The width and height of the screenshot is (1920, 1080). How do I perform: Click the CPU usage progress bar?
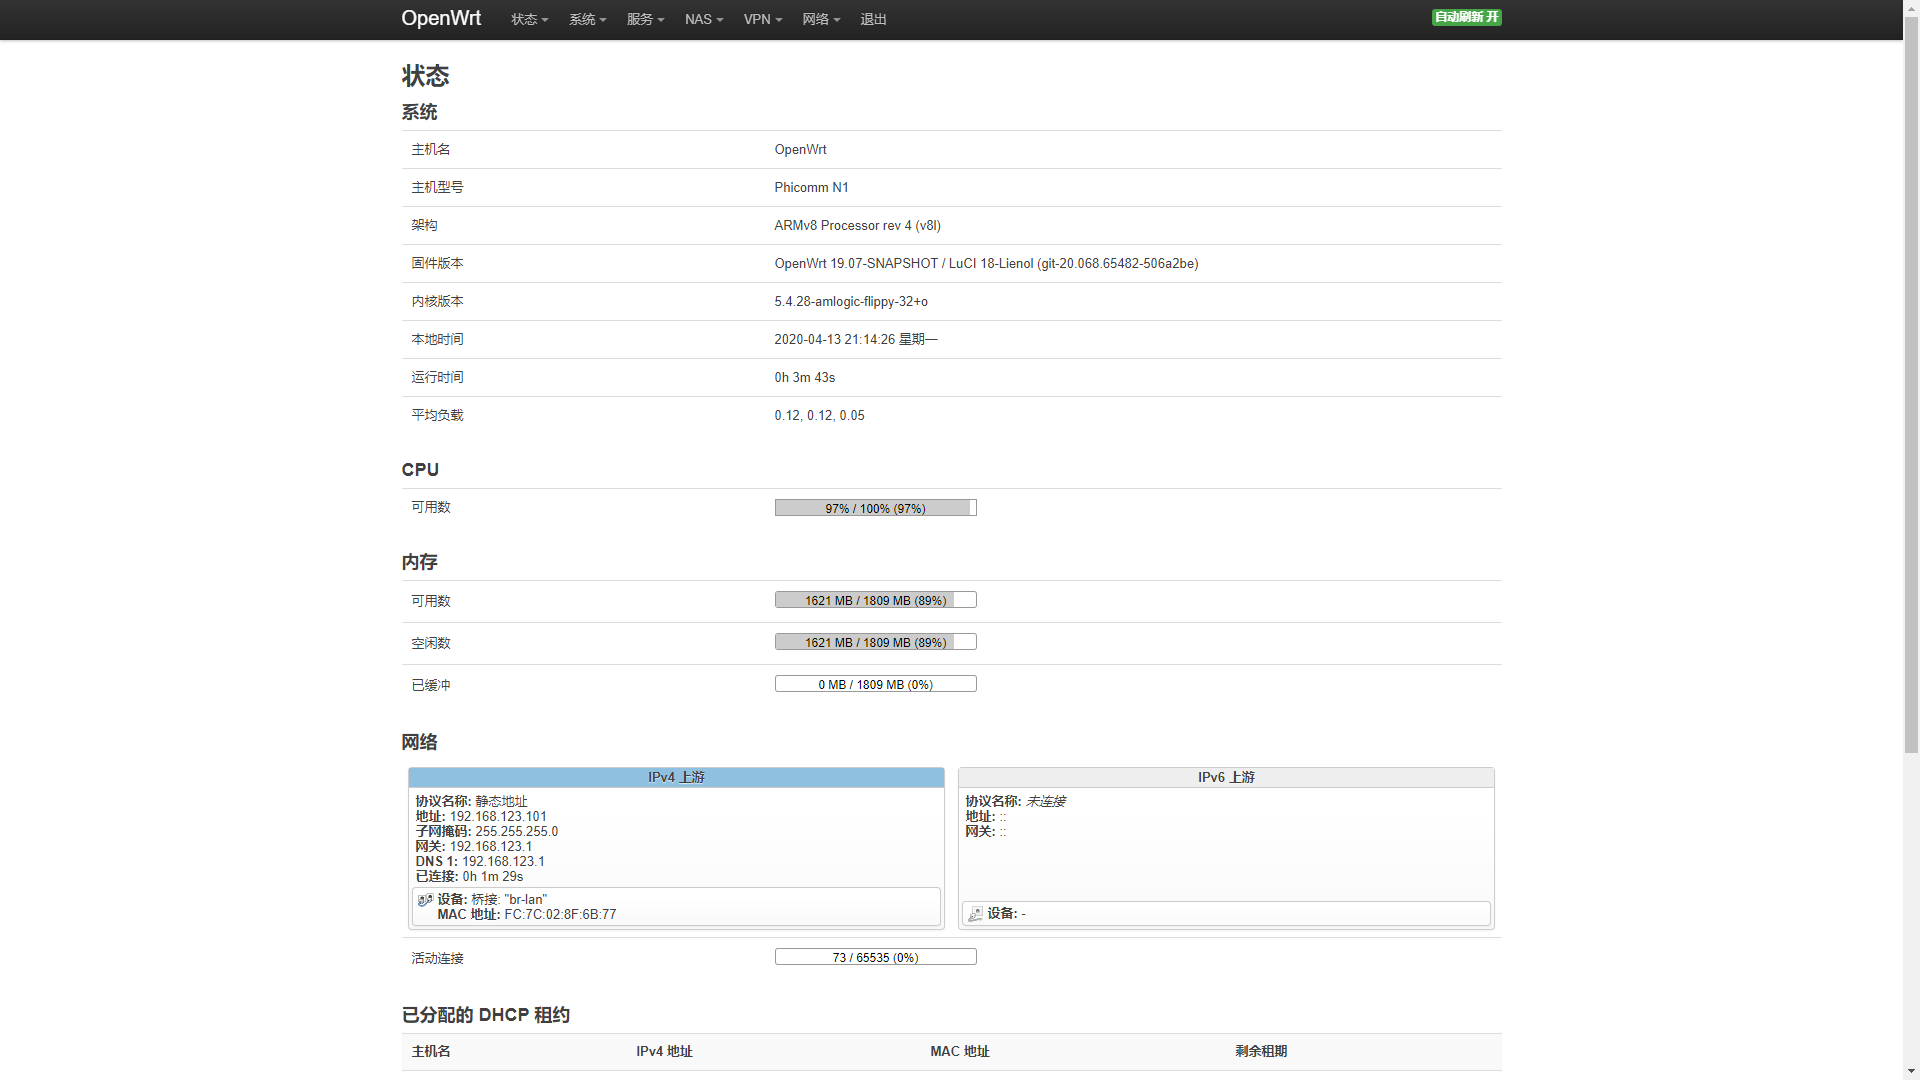point(875,508)
